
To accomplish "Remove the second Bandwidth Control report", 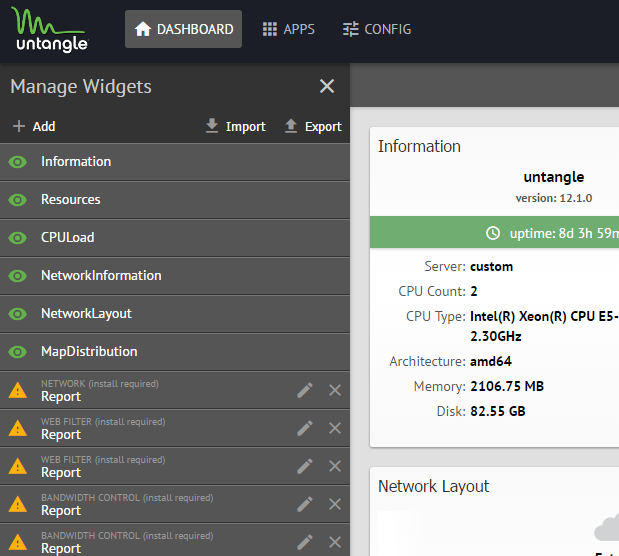I will 335,542.
